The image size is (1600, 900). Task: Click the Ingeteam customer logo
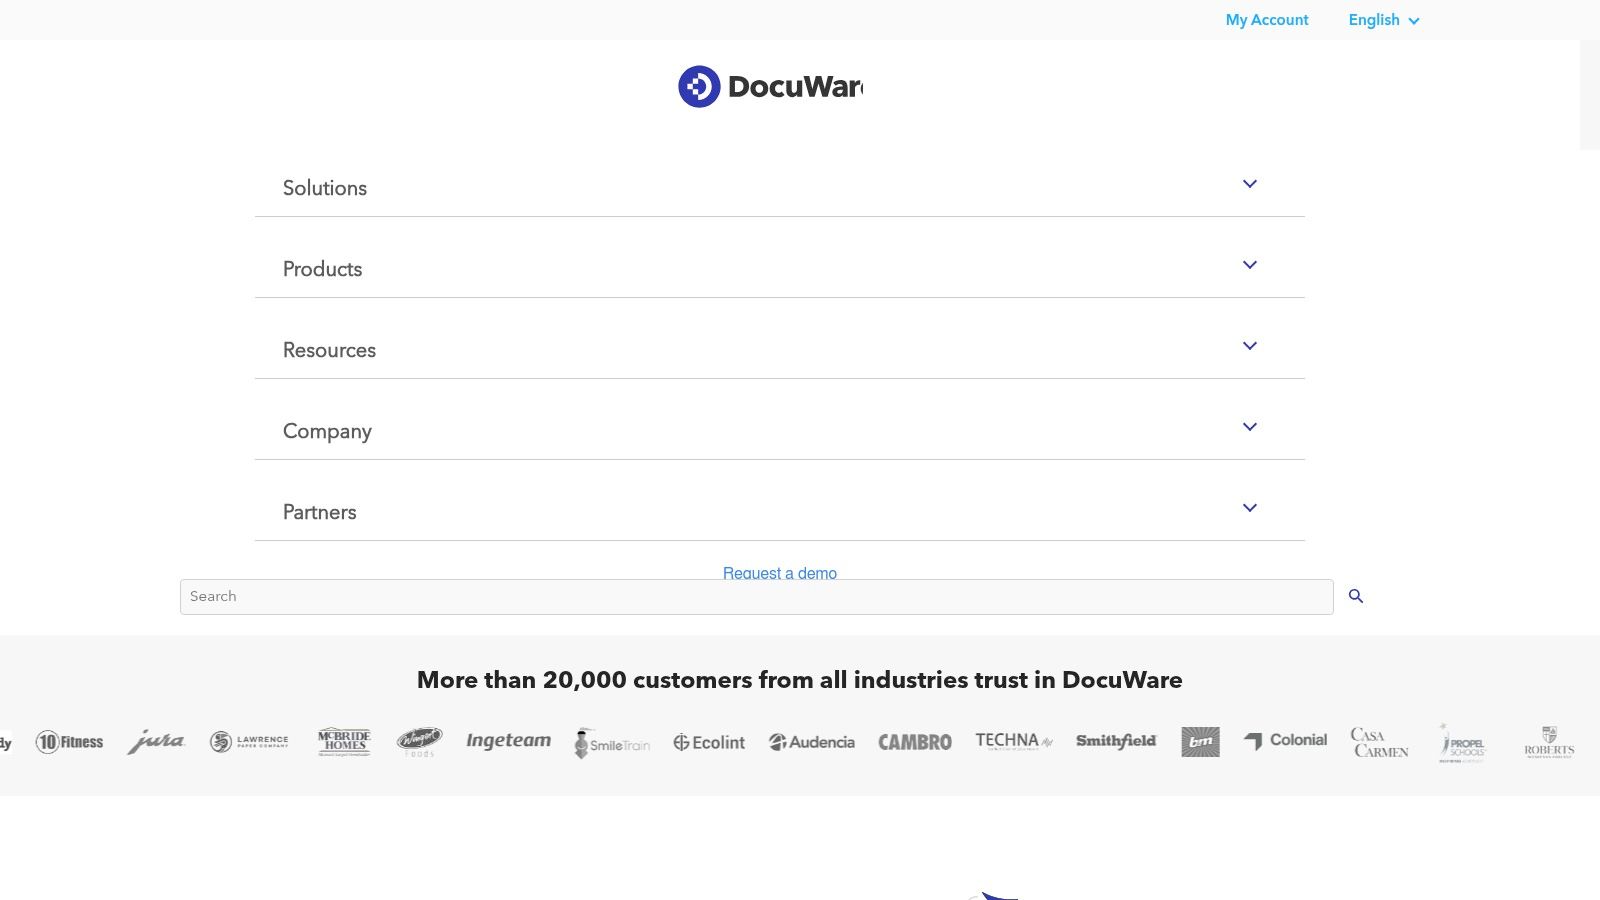[508, 741]
